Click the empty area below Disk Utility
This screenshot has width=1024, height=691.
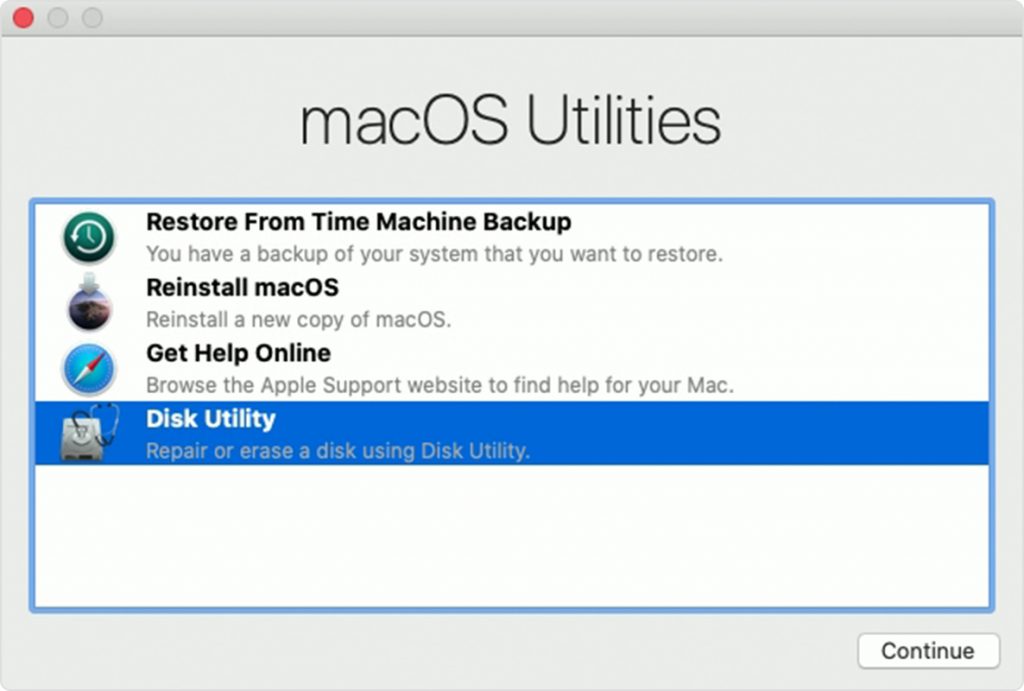coord(512,530)
